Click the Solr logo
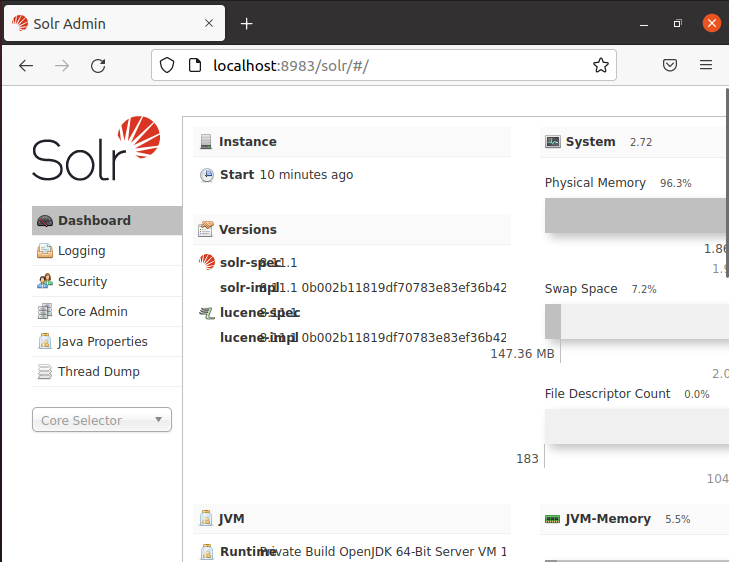Image resolution: width=729 pixels, height=562 pixels. coord(96,148)
